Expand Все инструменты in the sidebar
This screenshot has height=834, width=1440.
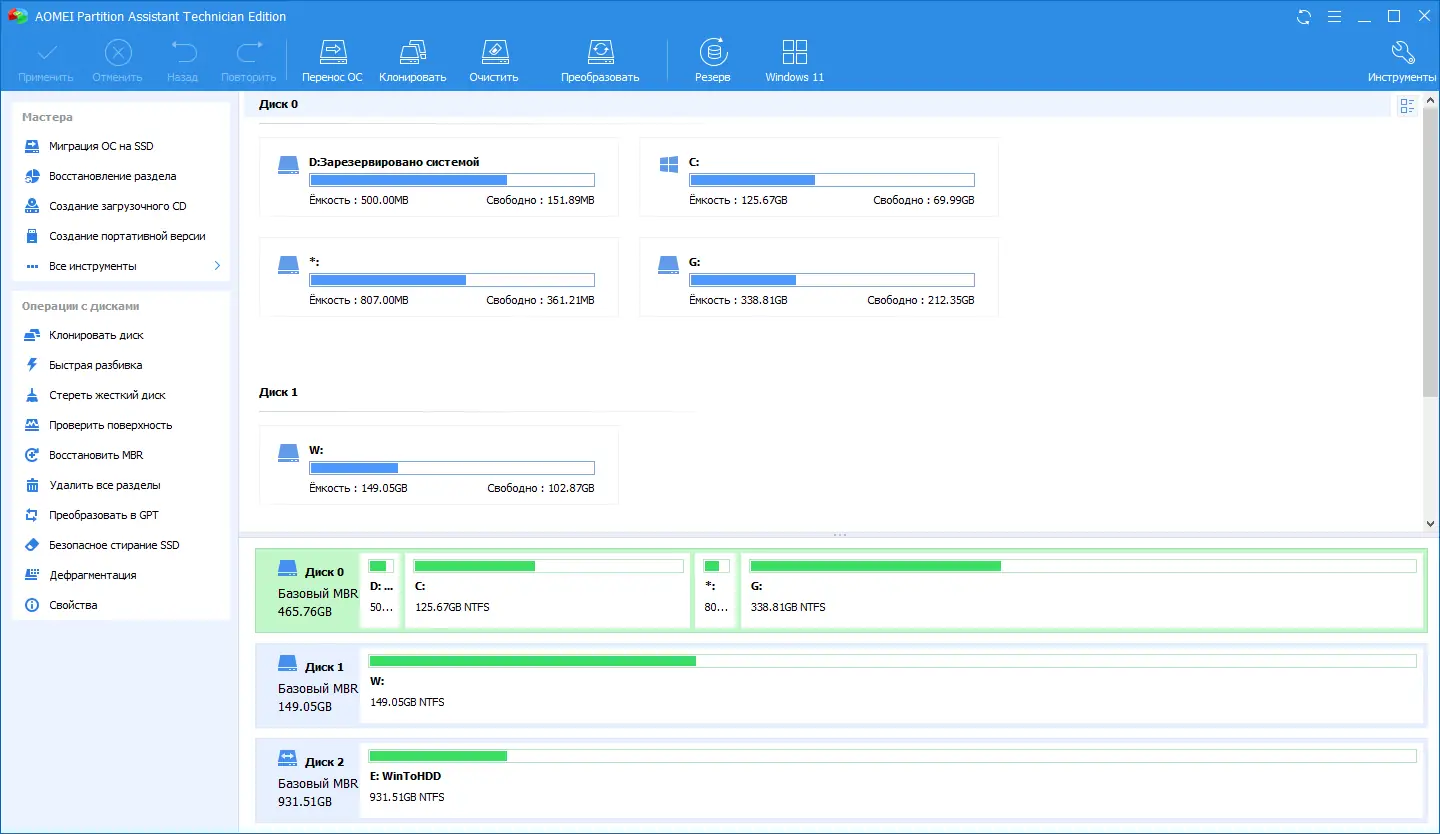(x=94, y=265)
